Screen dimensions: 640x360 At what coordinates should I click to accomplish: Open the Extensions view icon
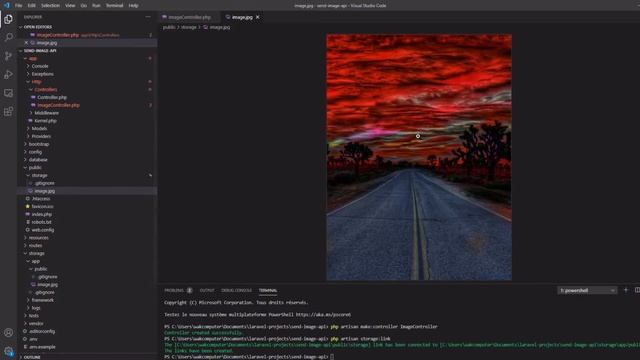[8, 111]
